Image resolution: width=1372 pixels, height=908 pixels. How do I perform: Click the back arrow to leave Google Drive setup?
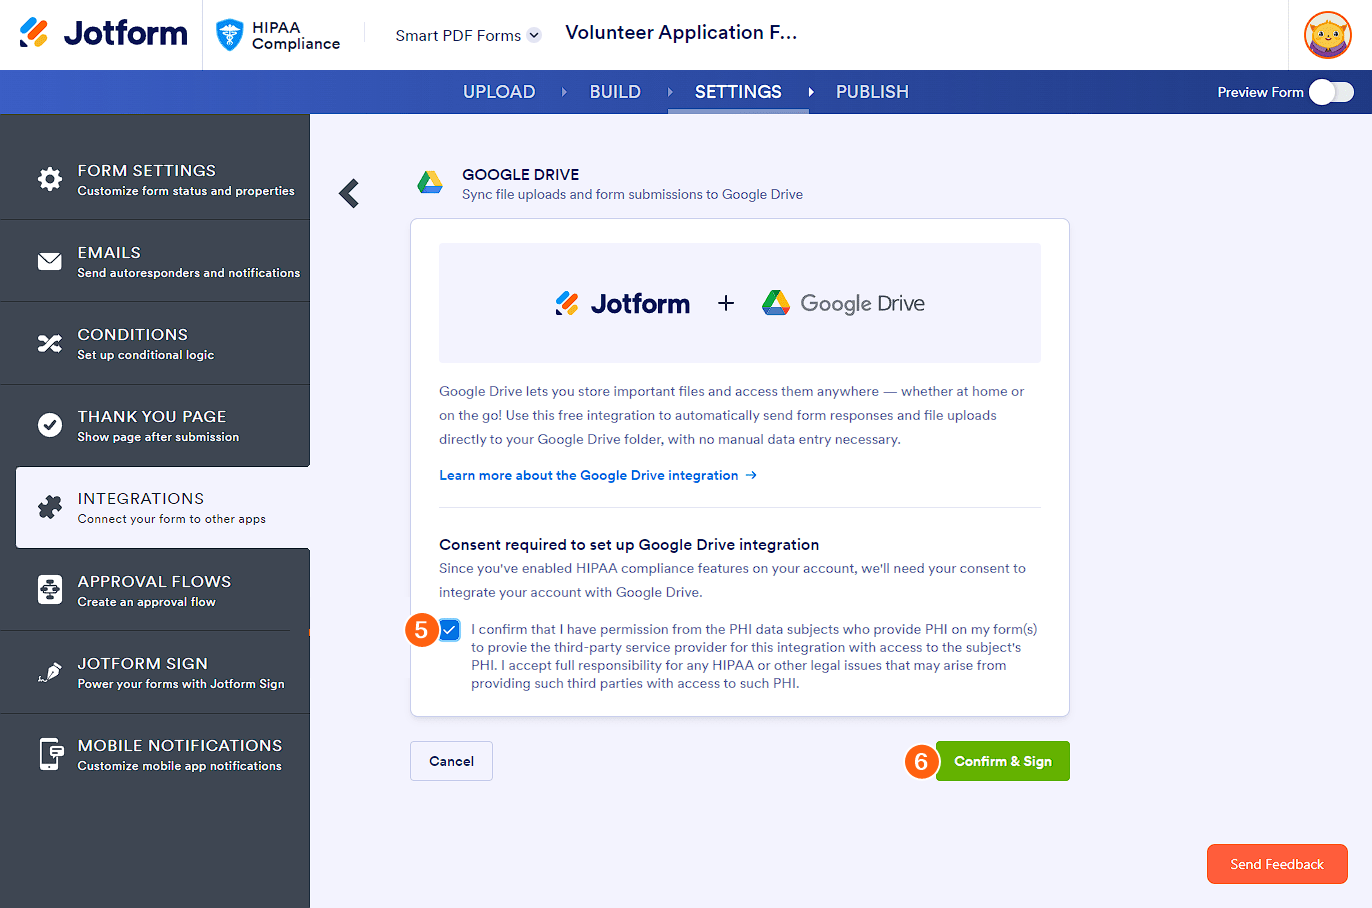click(x=349, y=193)
